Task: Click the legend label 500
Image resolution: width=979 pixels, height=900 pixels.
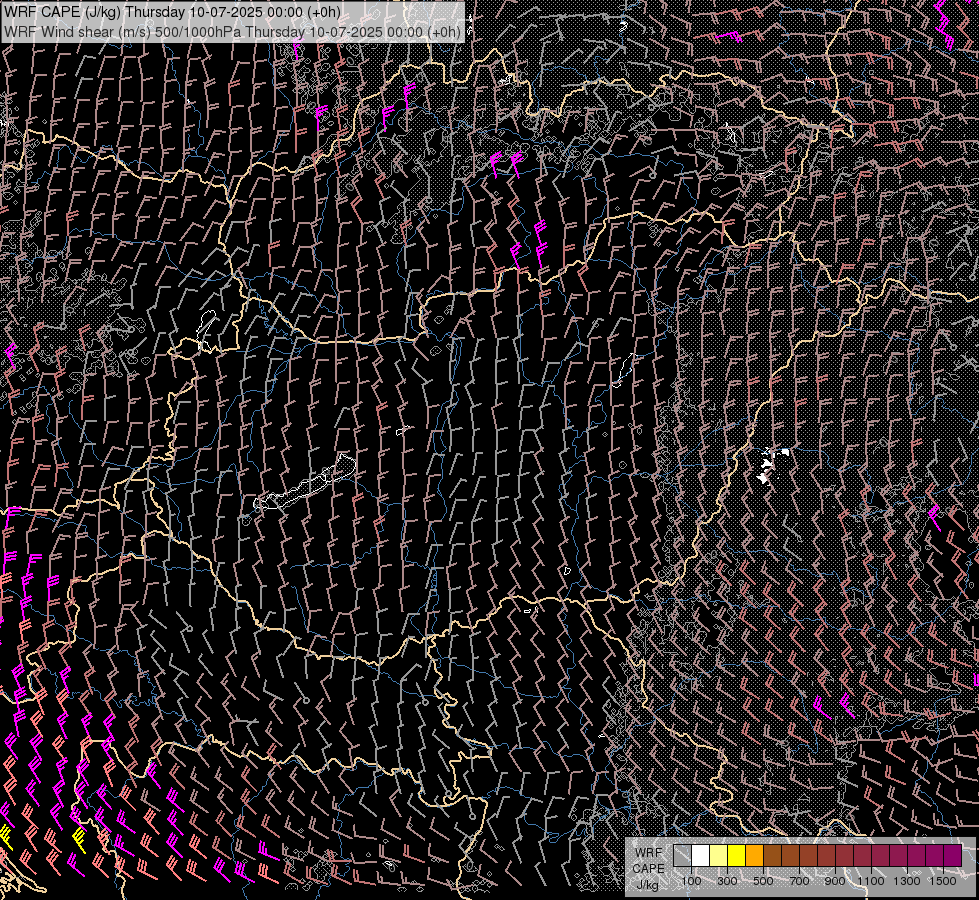Action: pos(764,881)
